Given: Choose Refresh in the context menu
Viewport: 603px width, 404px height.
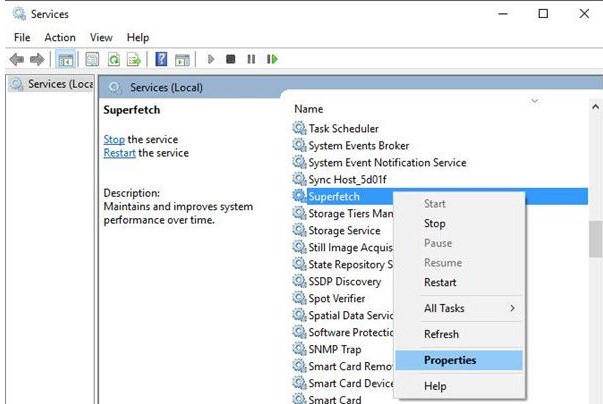Looking at the screenshot, I should [460, 334].
